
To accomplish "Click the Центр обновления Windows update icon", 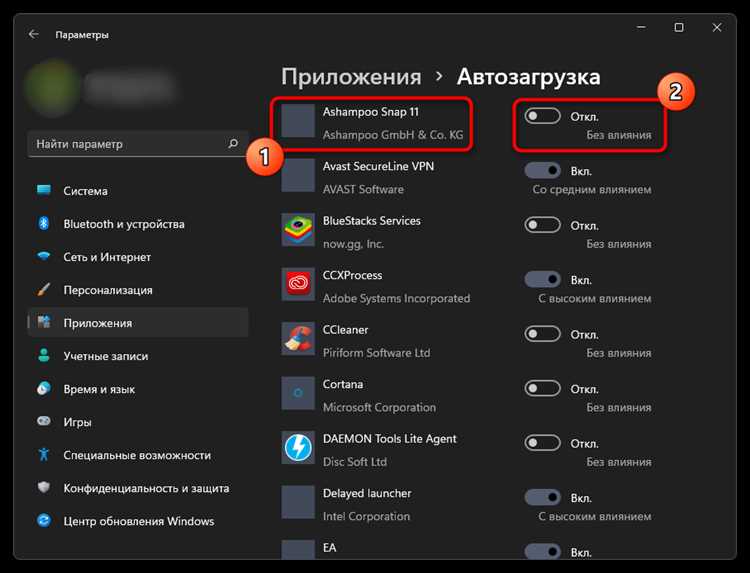I will 44,520.
